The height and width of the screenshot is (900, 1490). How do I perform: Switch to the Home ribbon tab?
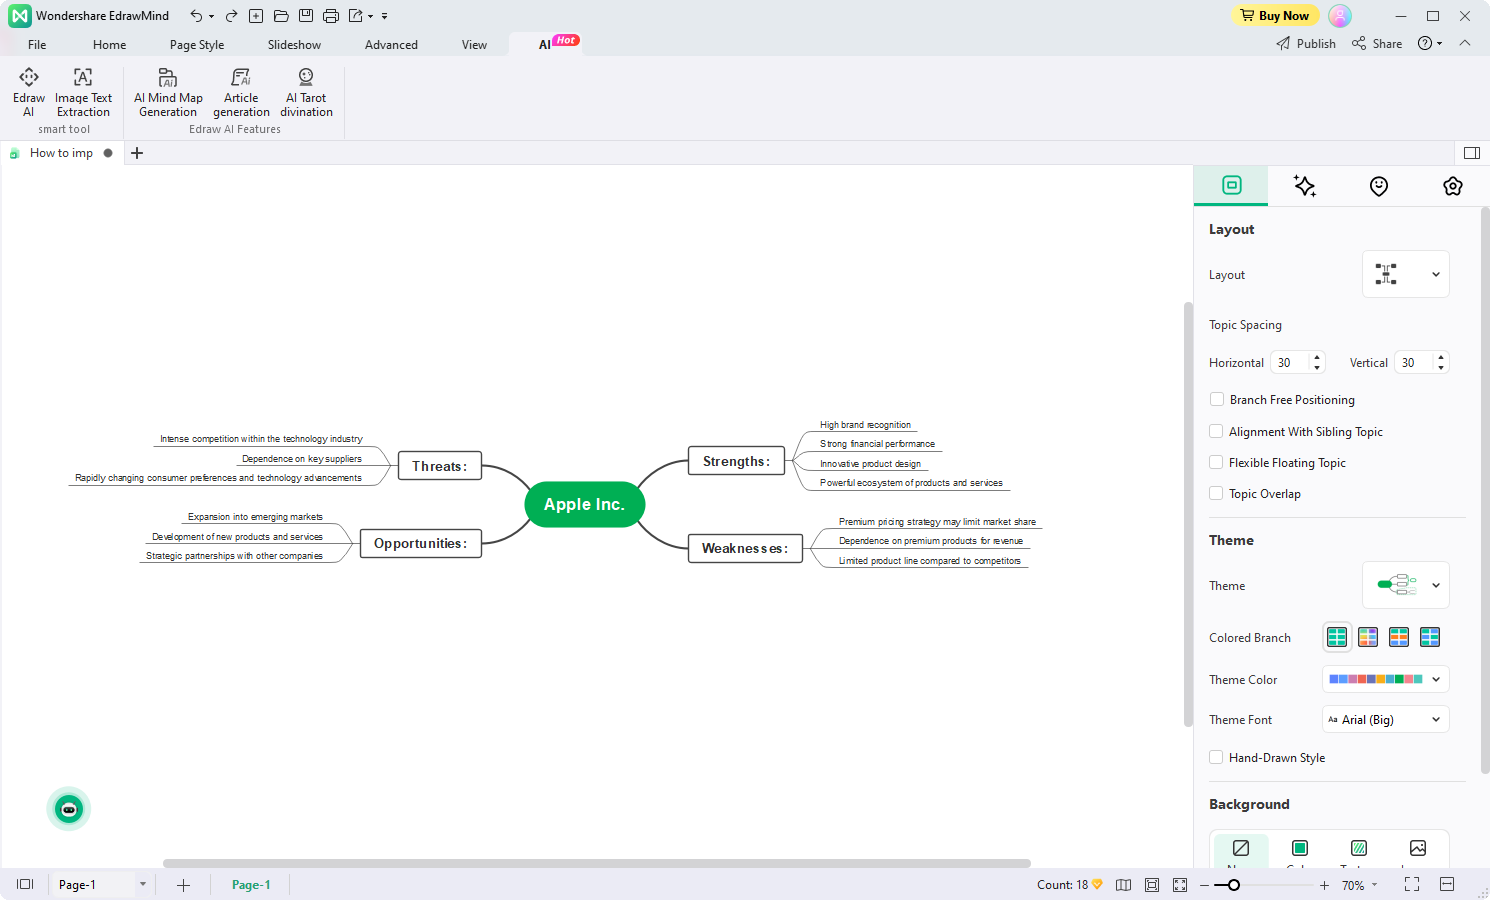click(x=110, y=44)
